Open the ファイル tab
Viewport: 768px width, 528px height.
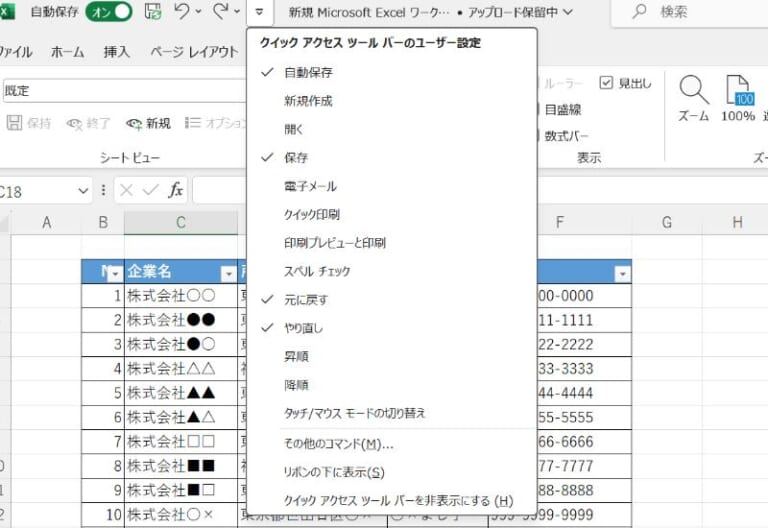15,51
